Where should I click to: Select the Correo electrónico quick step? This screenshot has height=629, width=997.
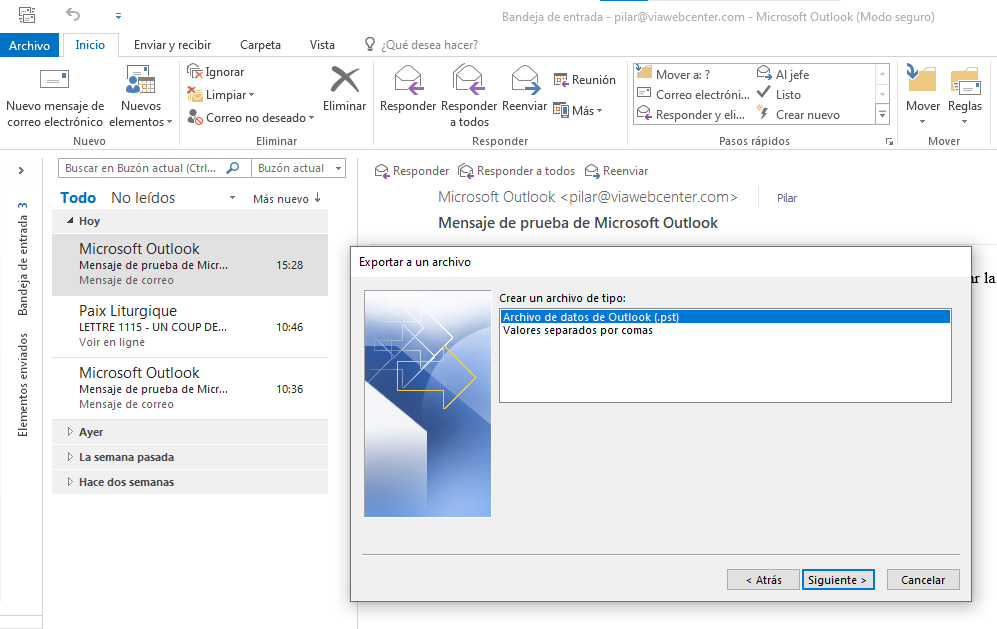694,95
